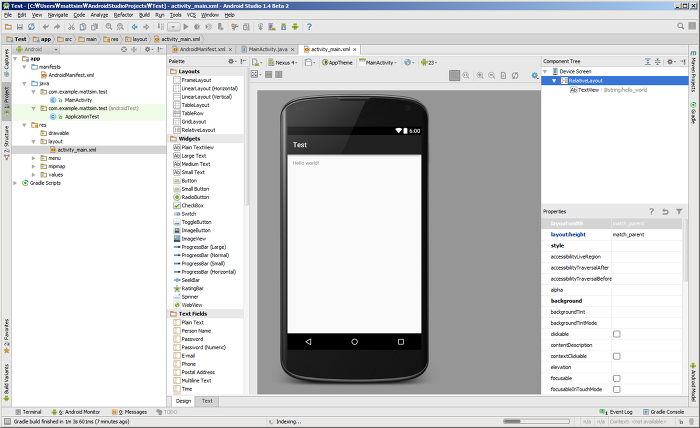Click the search everywhere magnifier icon
This screenshot has width=700, height=428.
[x=680, y=26]
